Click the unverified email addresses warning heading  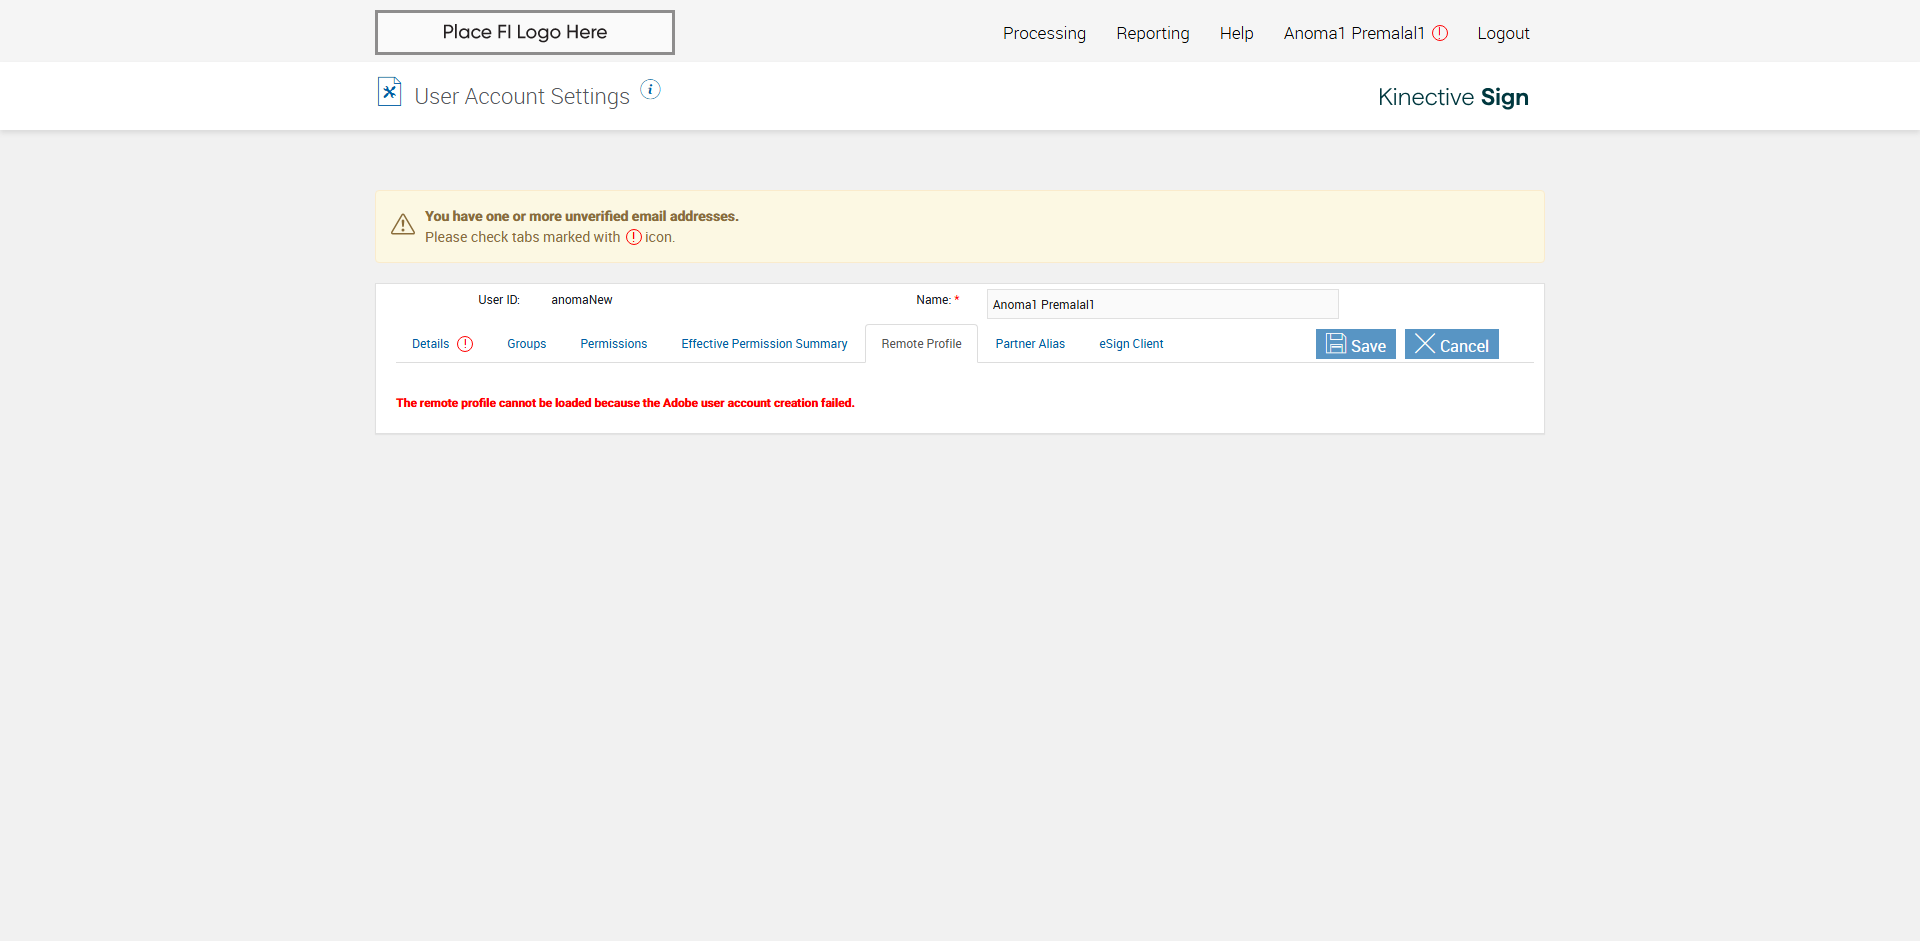point(581,216)
